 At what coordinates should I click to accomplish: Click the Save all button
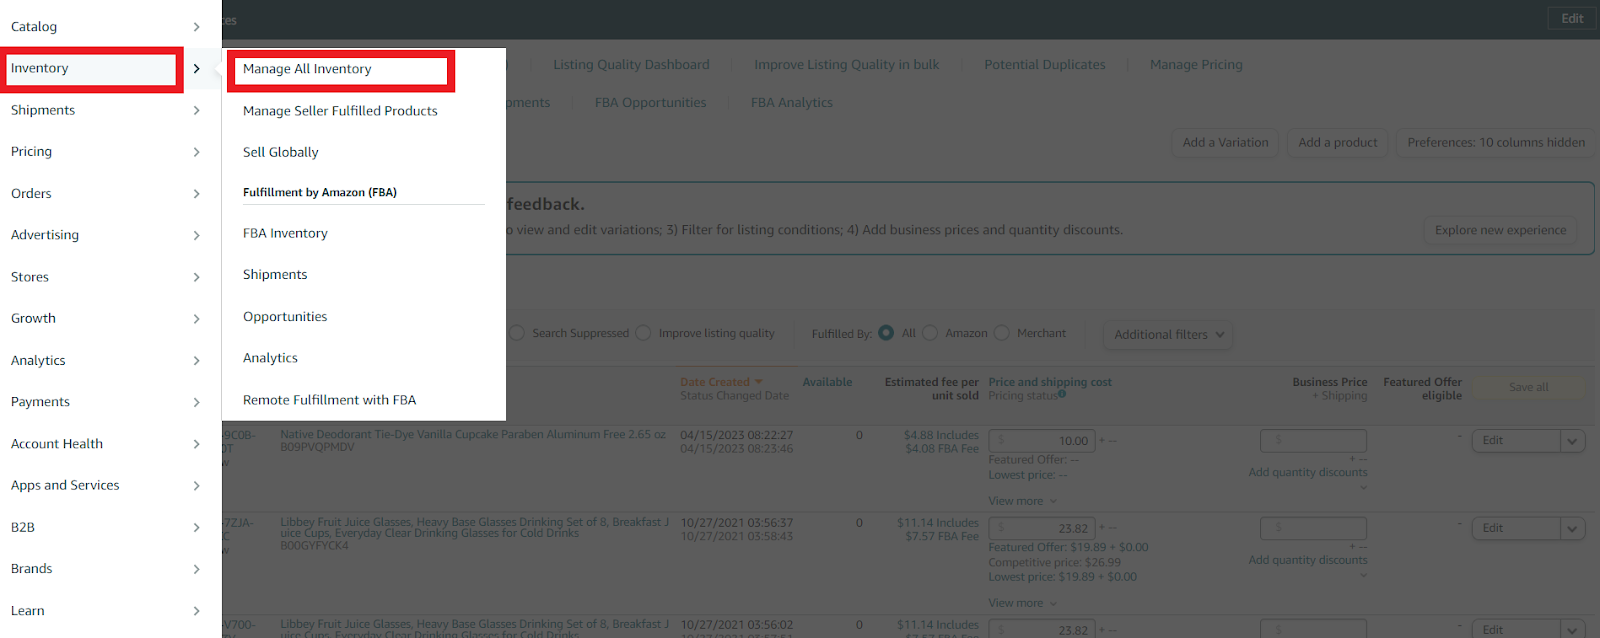[1528, 388]
